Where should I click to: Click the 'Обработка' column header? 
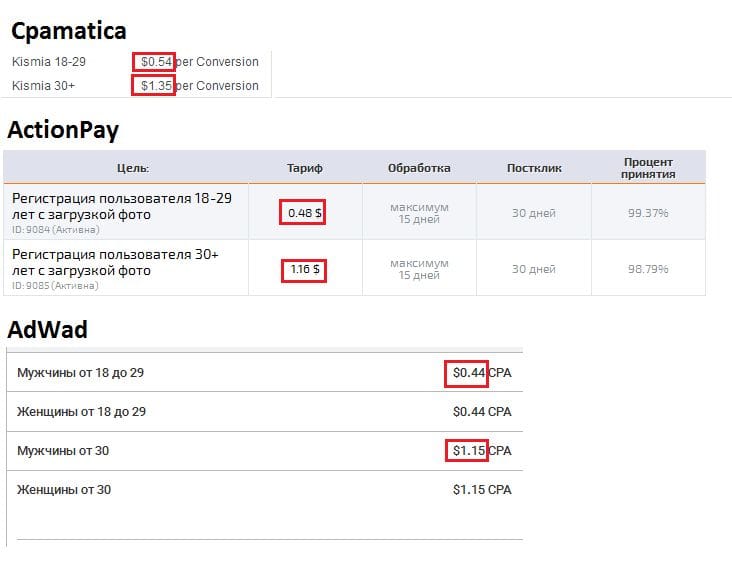pyautogui.click(x=419, y=168)
